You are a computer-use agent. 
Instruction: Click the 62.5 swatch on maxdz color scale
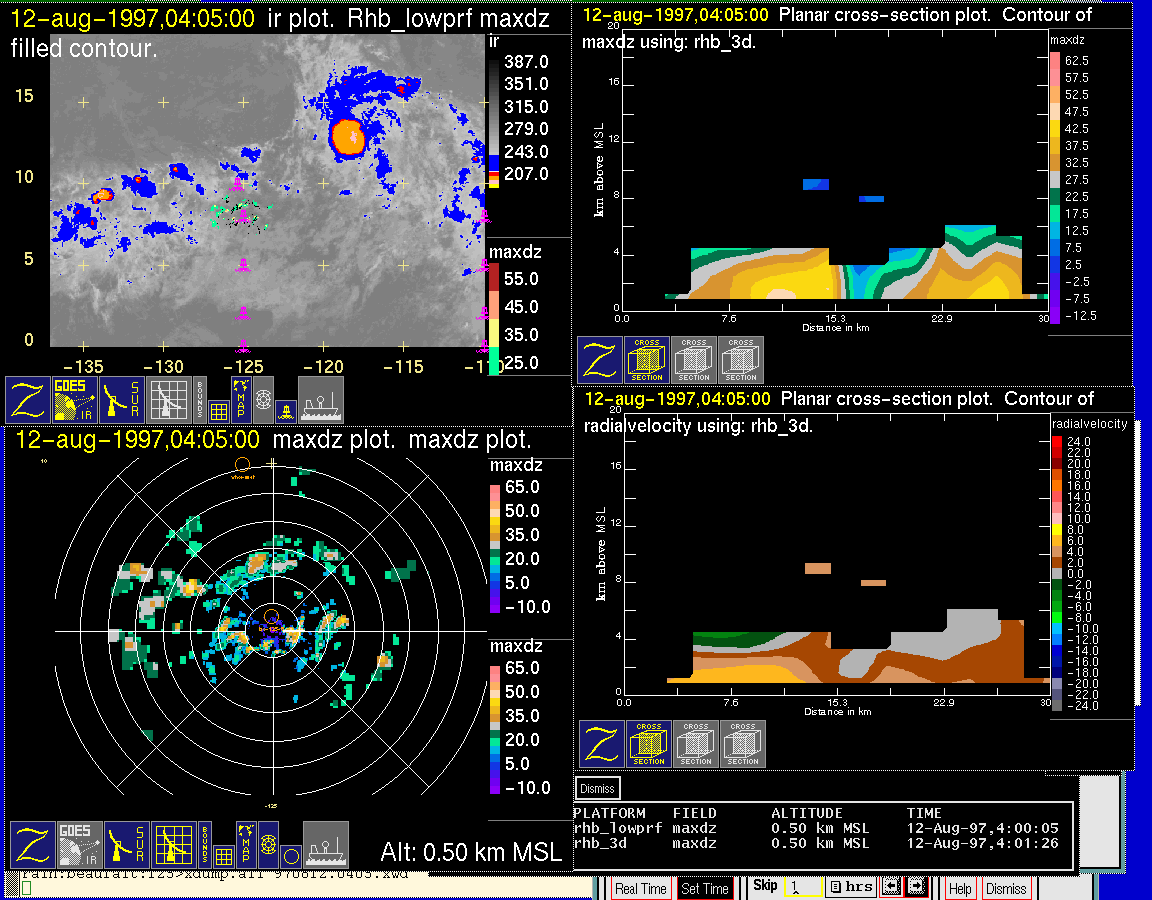click(x=1054, y=61)
